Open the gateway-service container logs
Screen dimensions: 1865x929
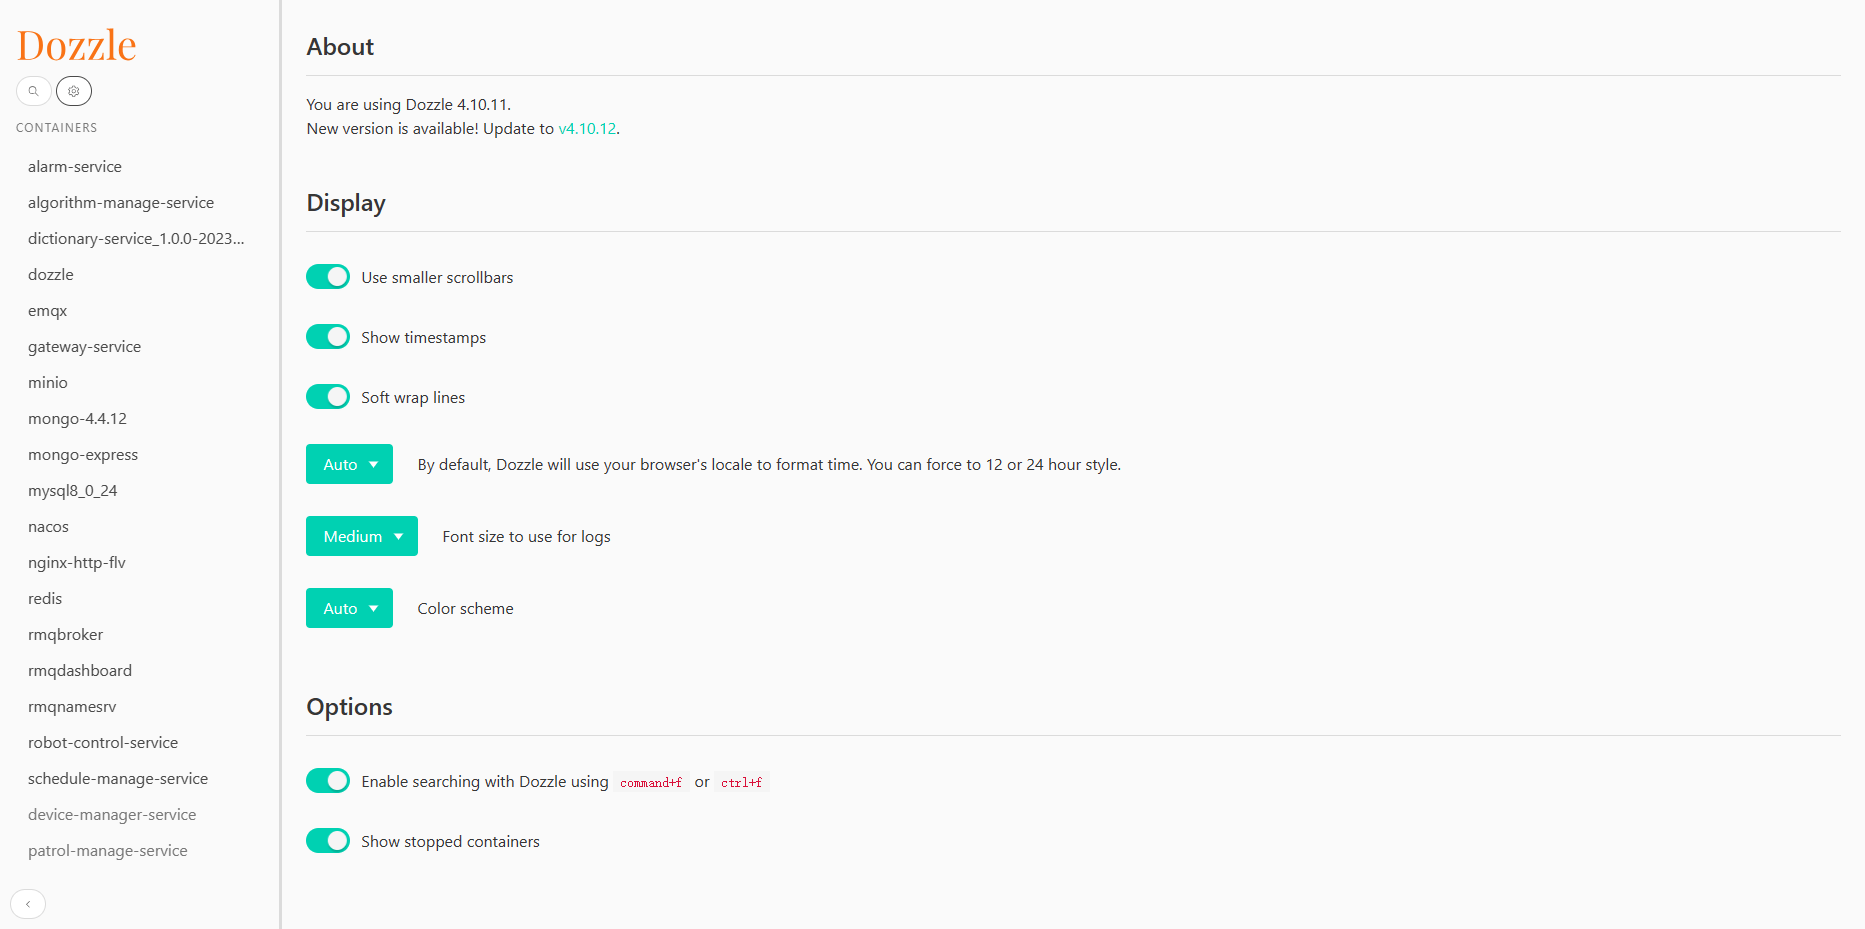click(x=85, y=347)
